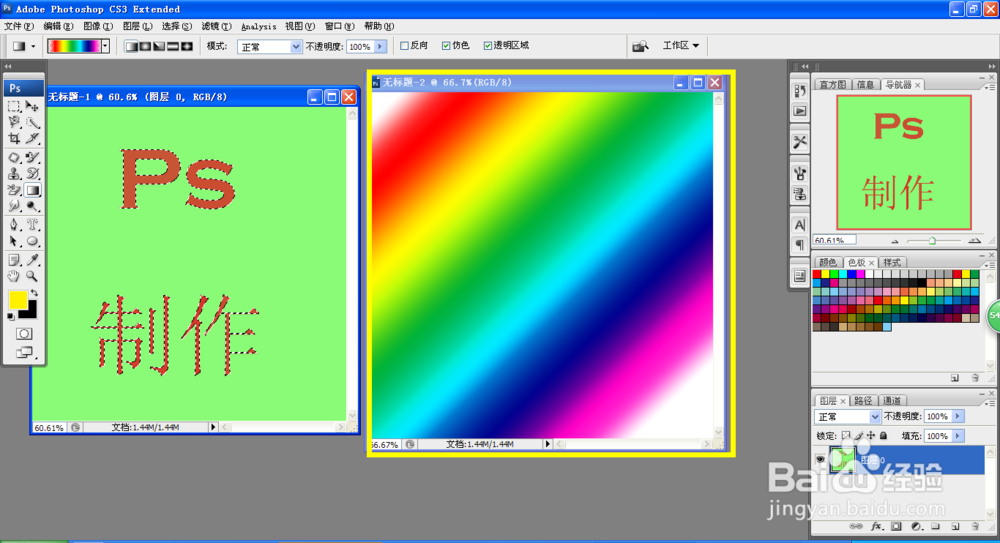The height and width of the screenshot is (543, 1000).
Task: Select the Type tool
Action: click(x=32, y=225)
